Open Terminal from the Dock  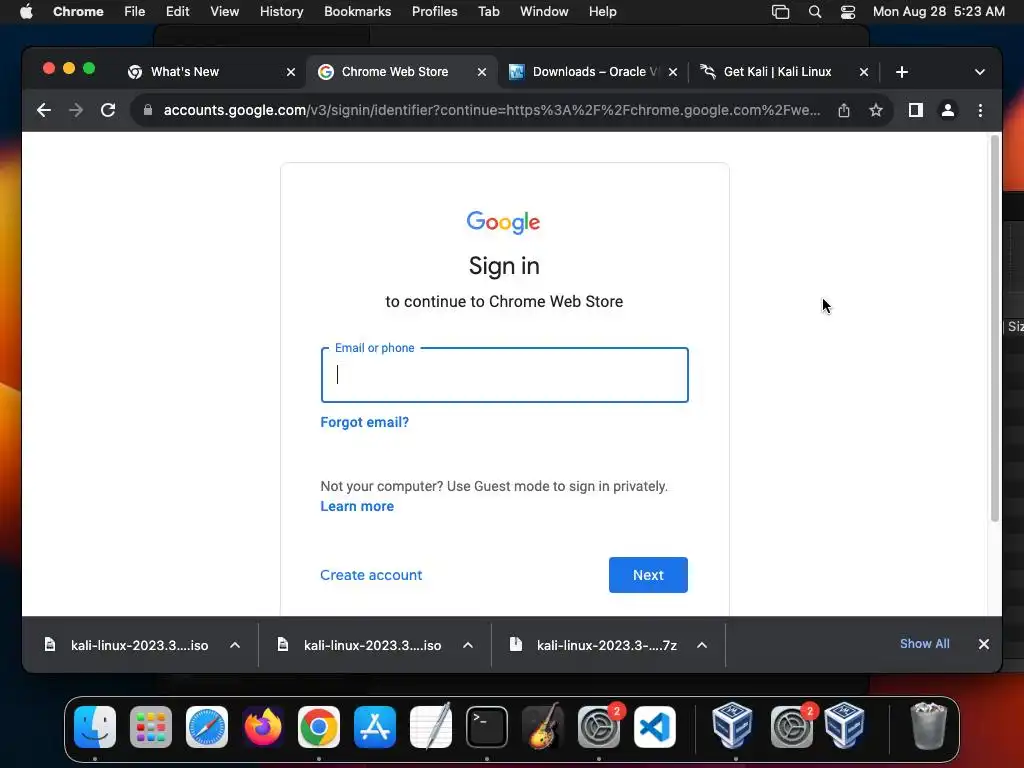[x=487, y=727]
